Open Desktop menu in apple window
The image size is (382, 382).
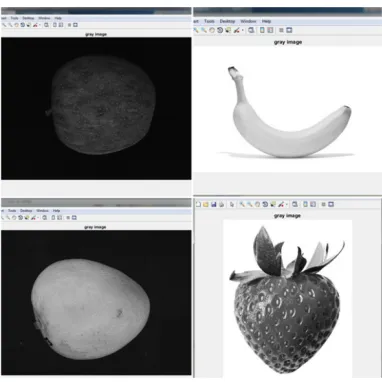28,18
